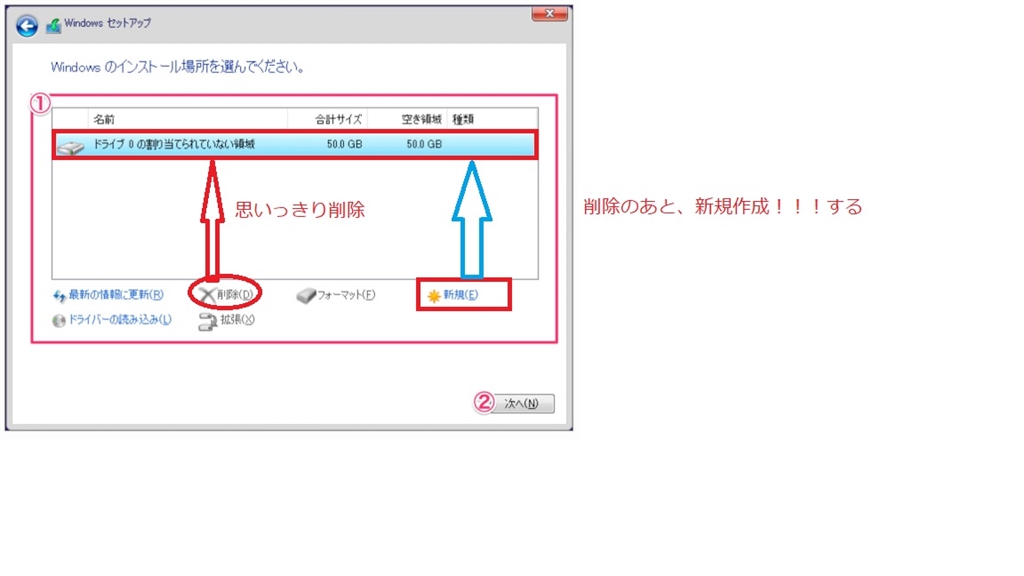Click the 種類 column header
The height and width of the screenshot is (576, 1024).
[463, 120]
